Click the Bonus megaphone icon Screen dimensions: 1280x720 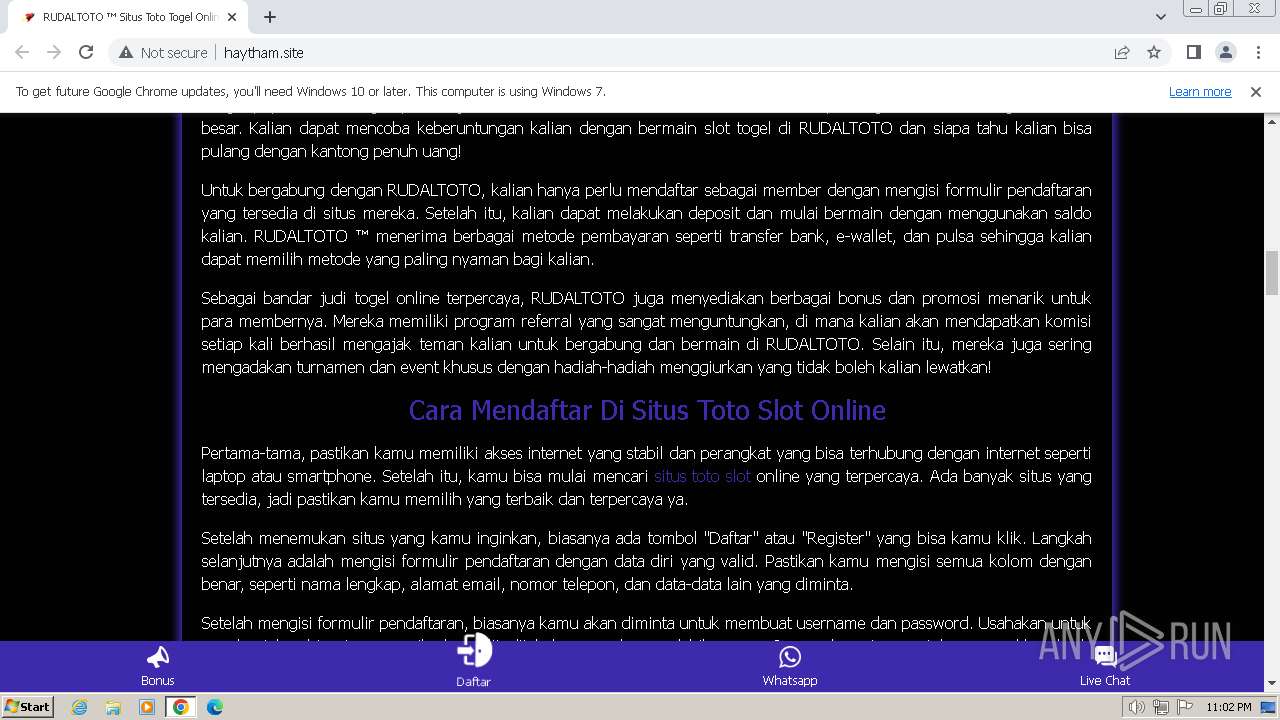click(x=157, y=657)
